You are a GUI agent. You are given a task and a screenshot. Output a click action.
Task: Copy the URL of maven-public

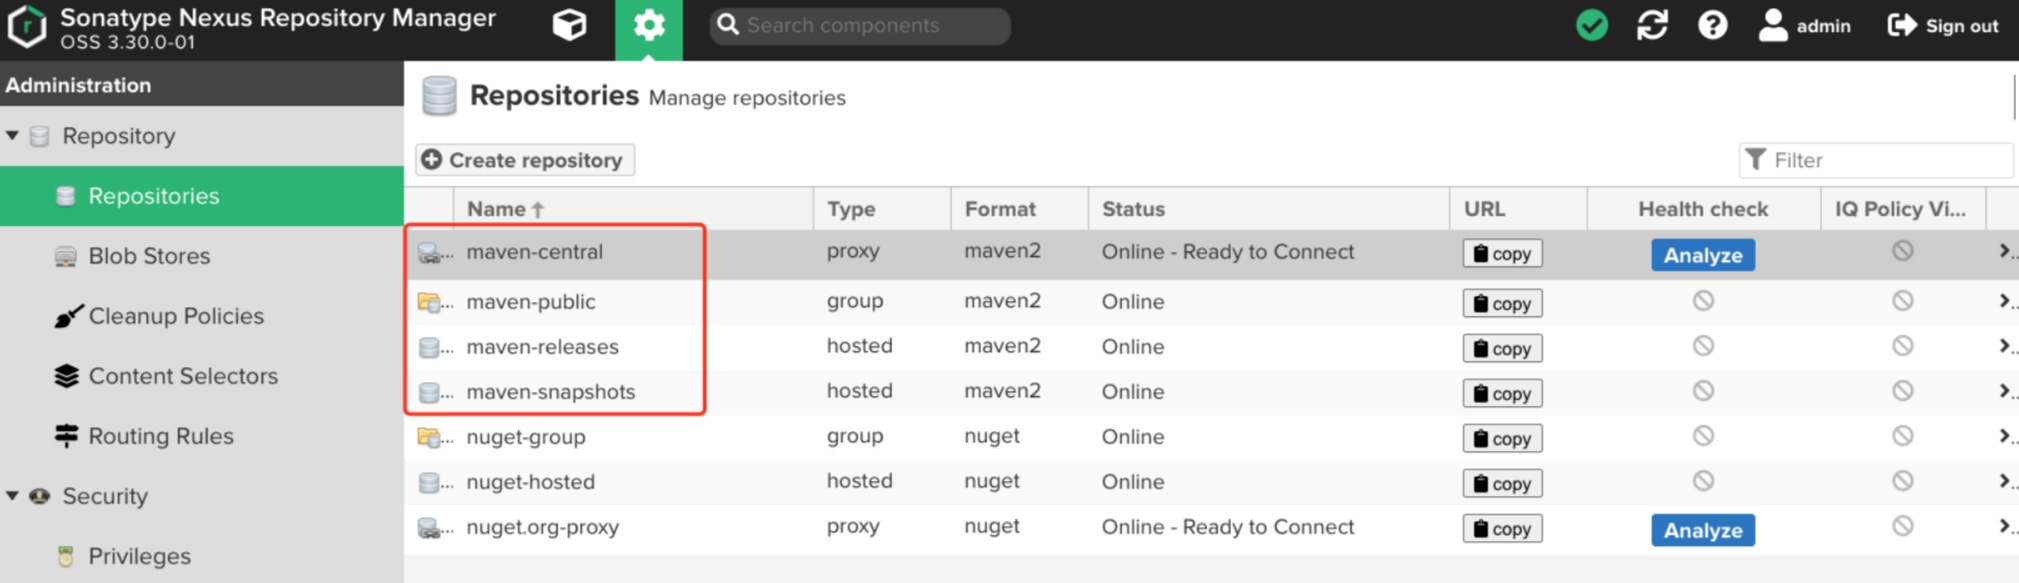click(x=1502, y=303)
